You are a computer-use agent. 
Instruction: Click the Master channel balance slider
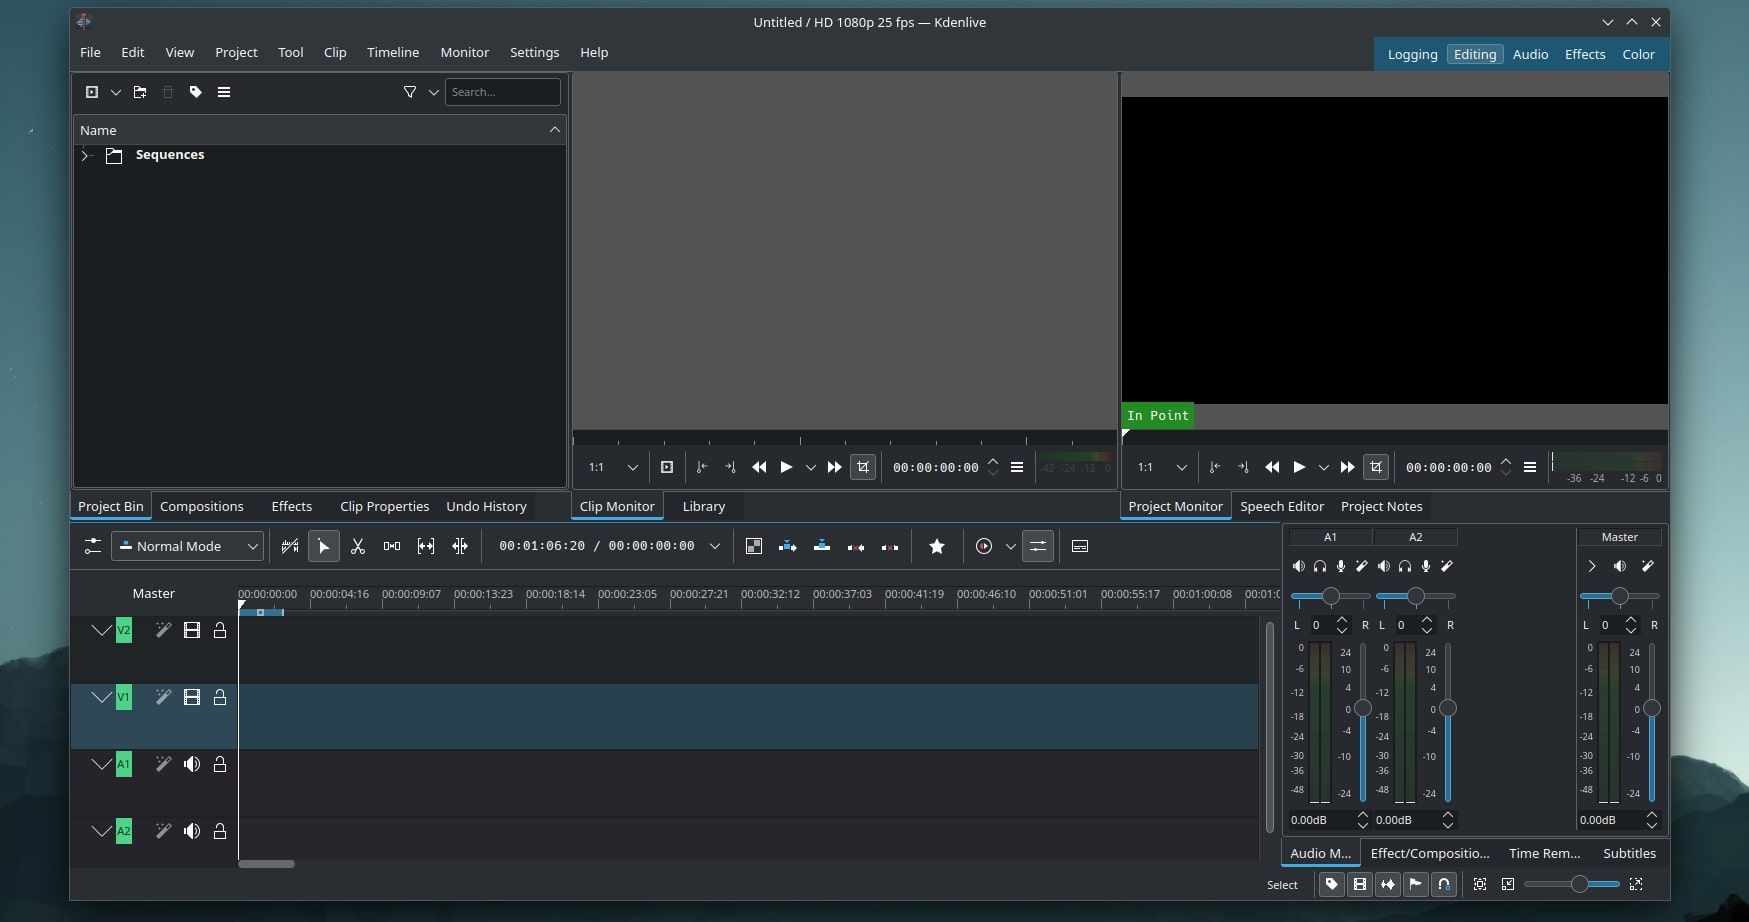1619,596
